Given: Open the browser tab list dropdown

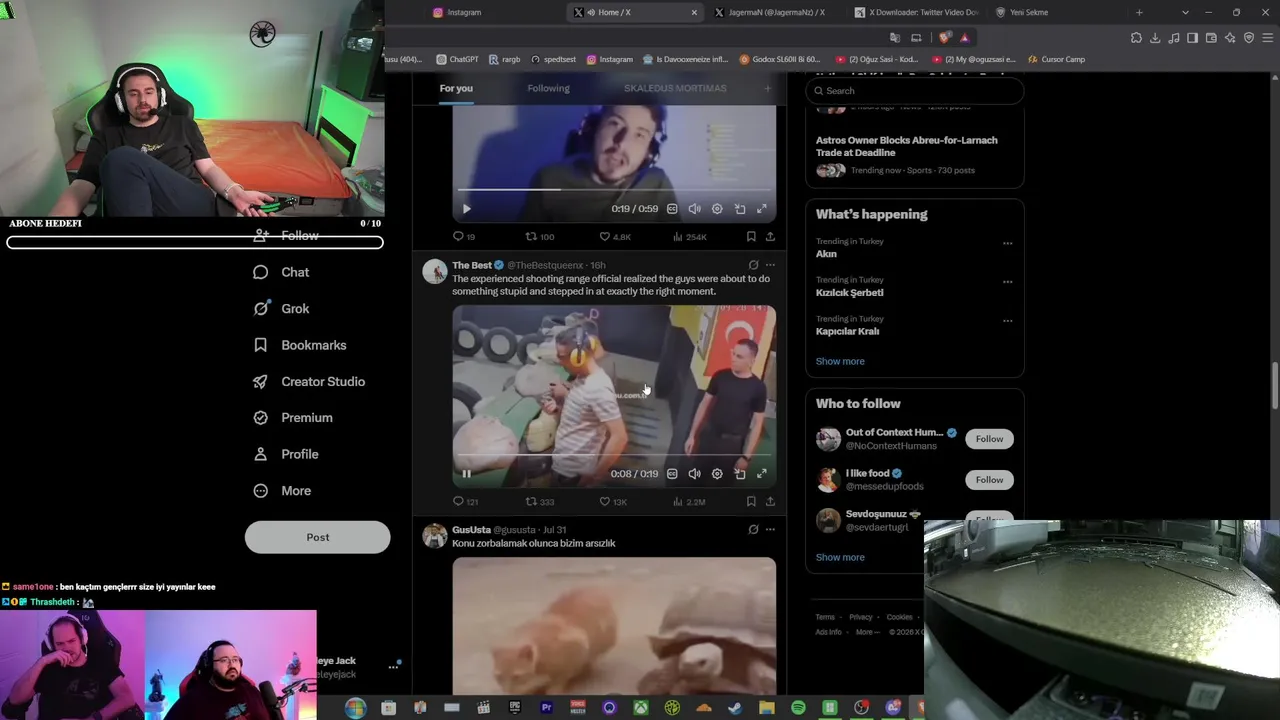Looking at the screenshot, I should pyautogui.click(x=1185, y=12).
